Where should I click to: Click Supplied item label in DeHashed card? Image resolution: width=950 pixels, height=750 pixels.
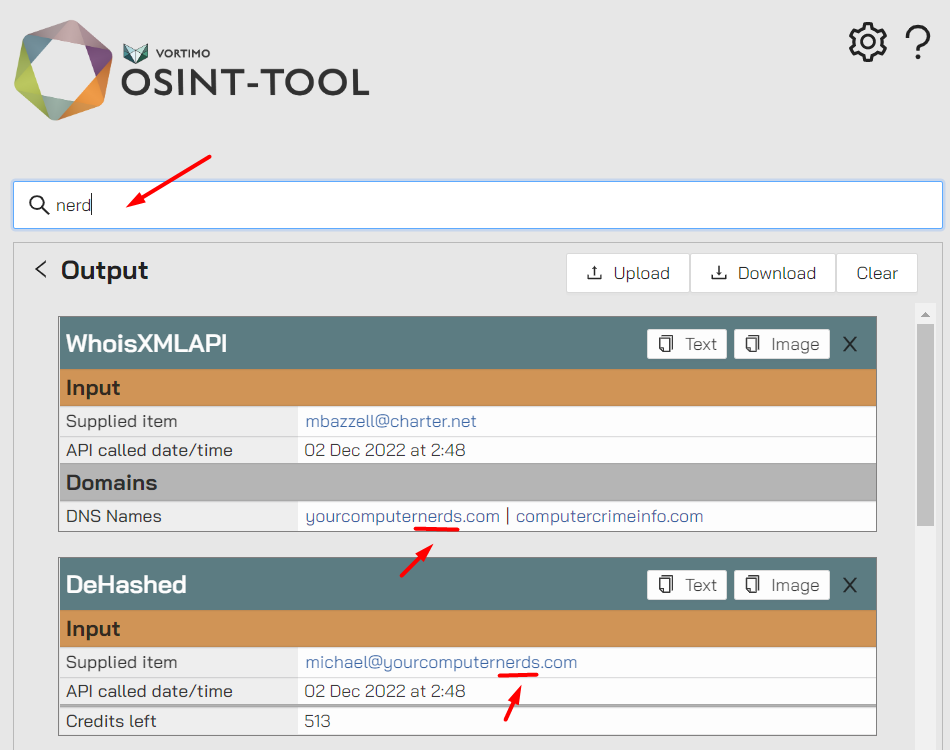121,662
